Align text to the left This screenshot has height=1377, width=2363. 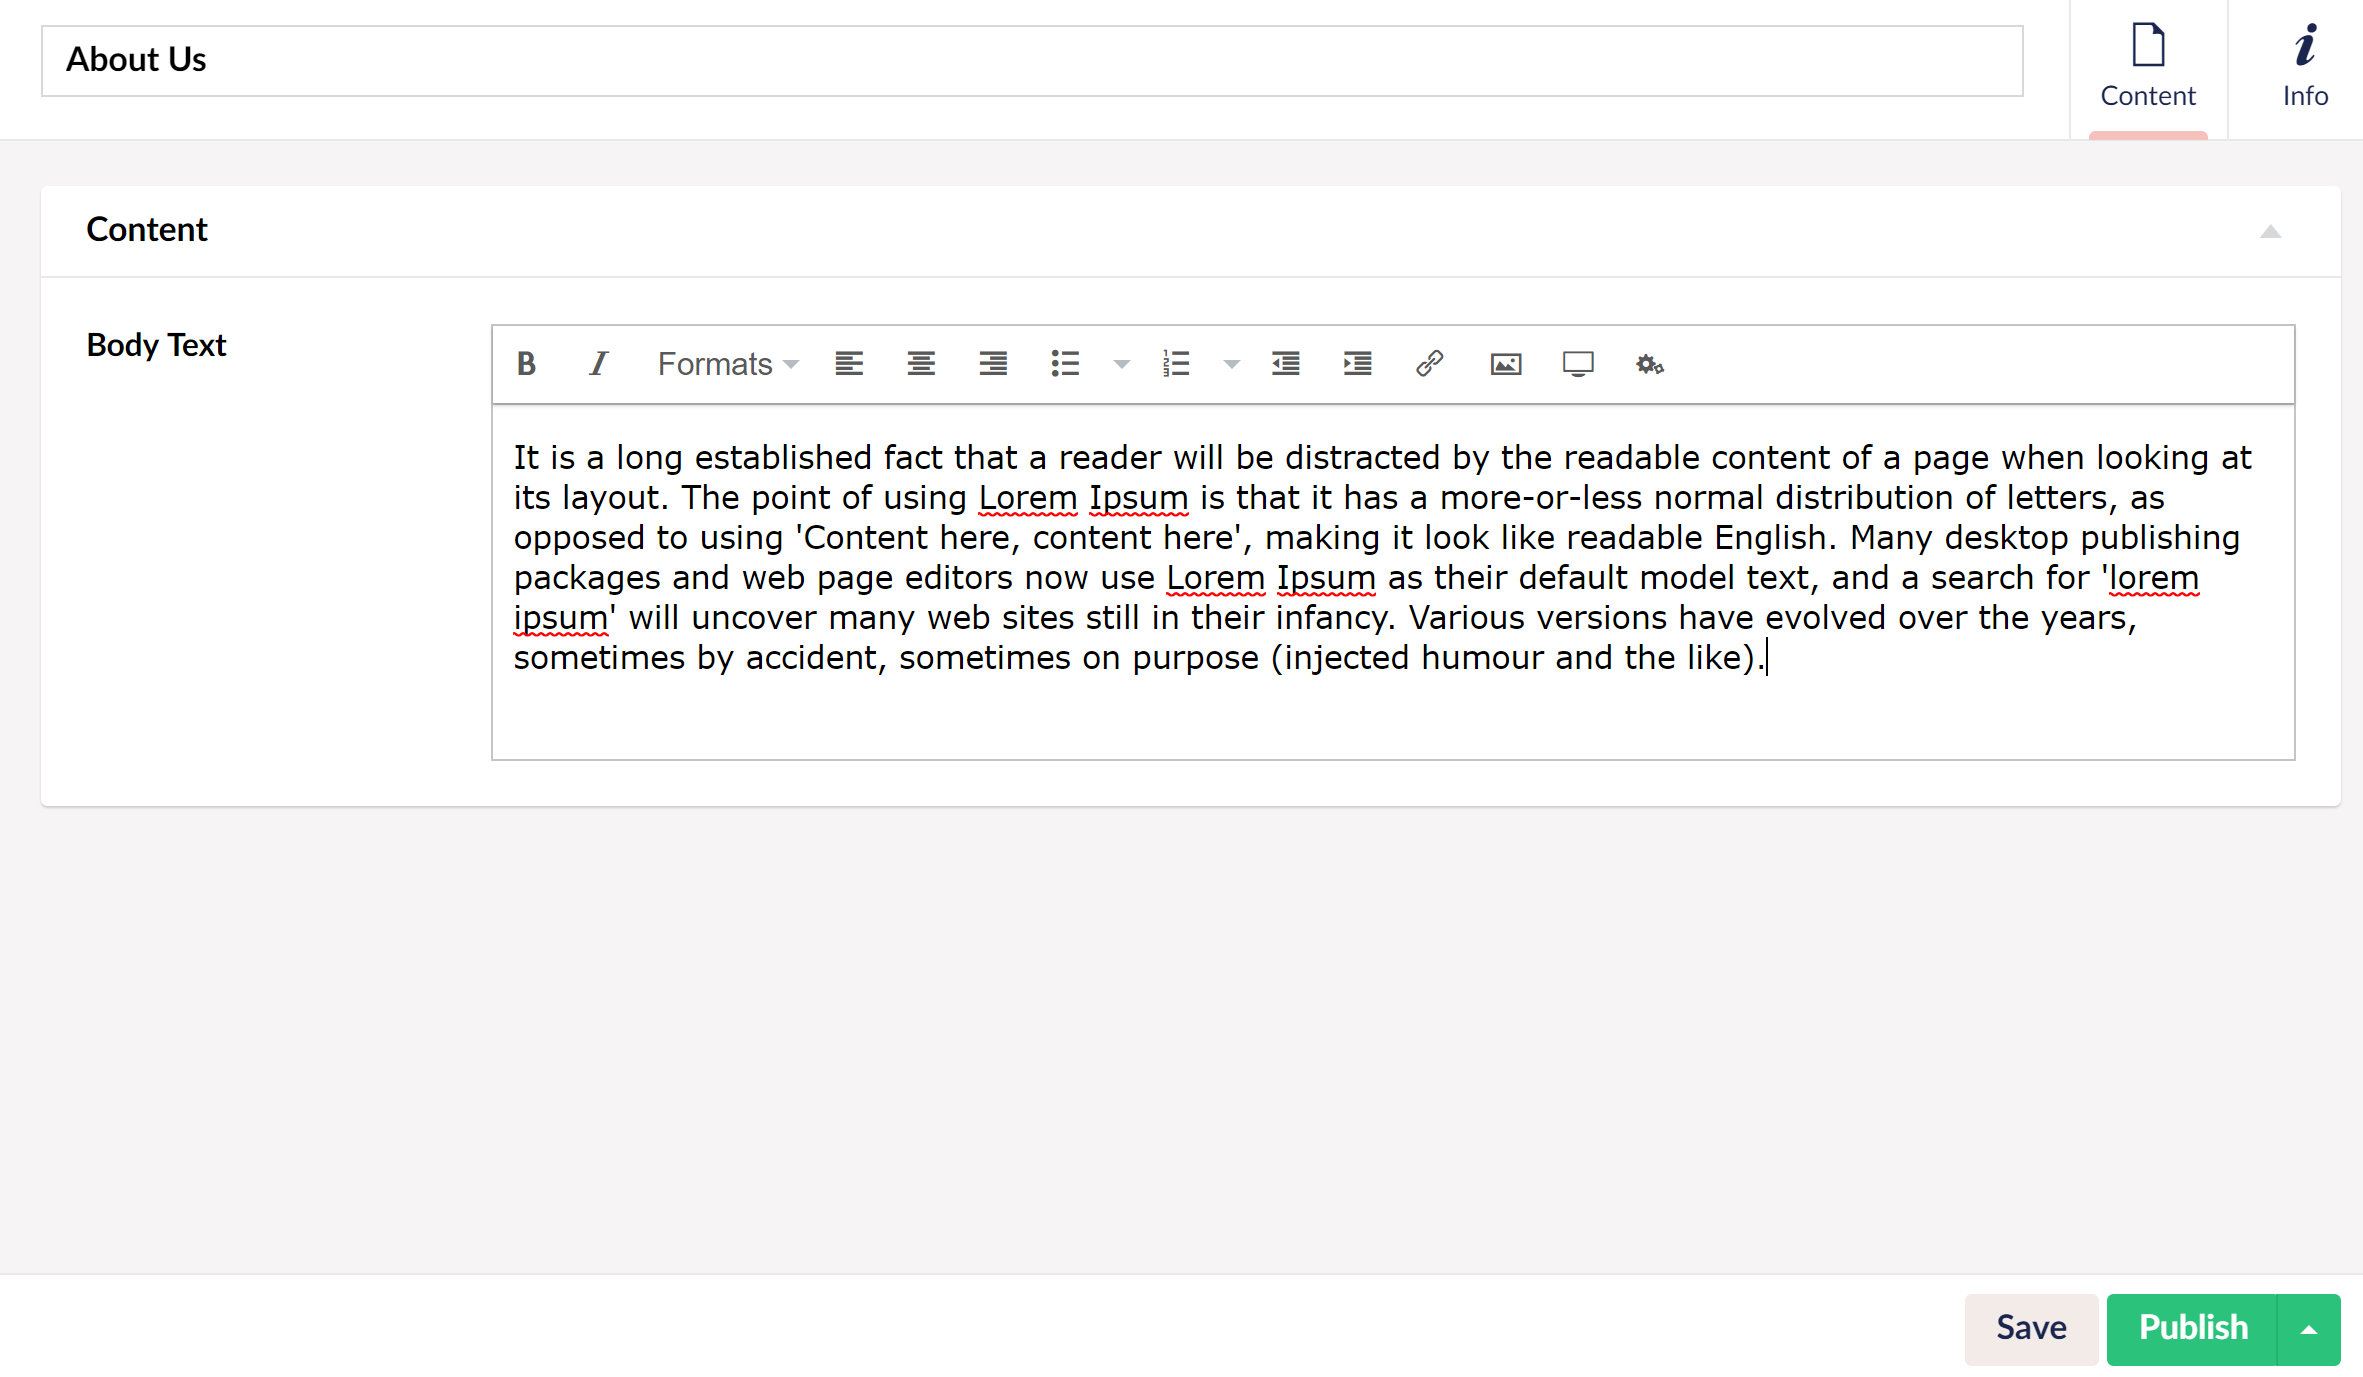849,364
